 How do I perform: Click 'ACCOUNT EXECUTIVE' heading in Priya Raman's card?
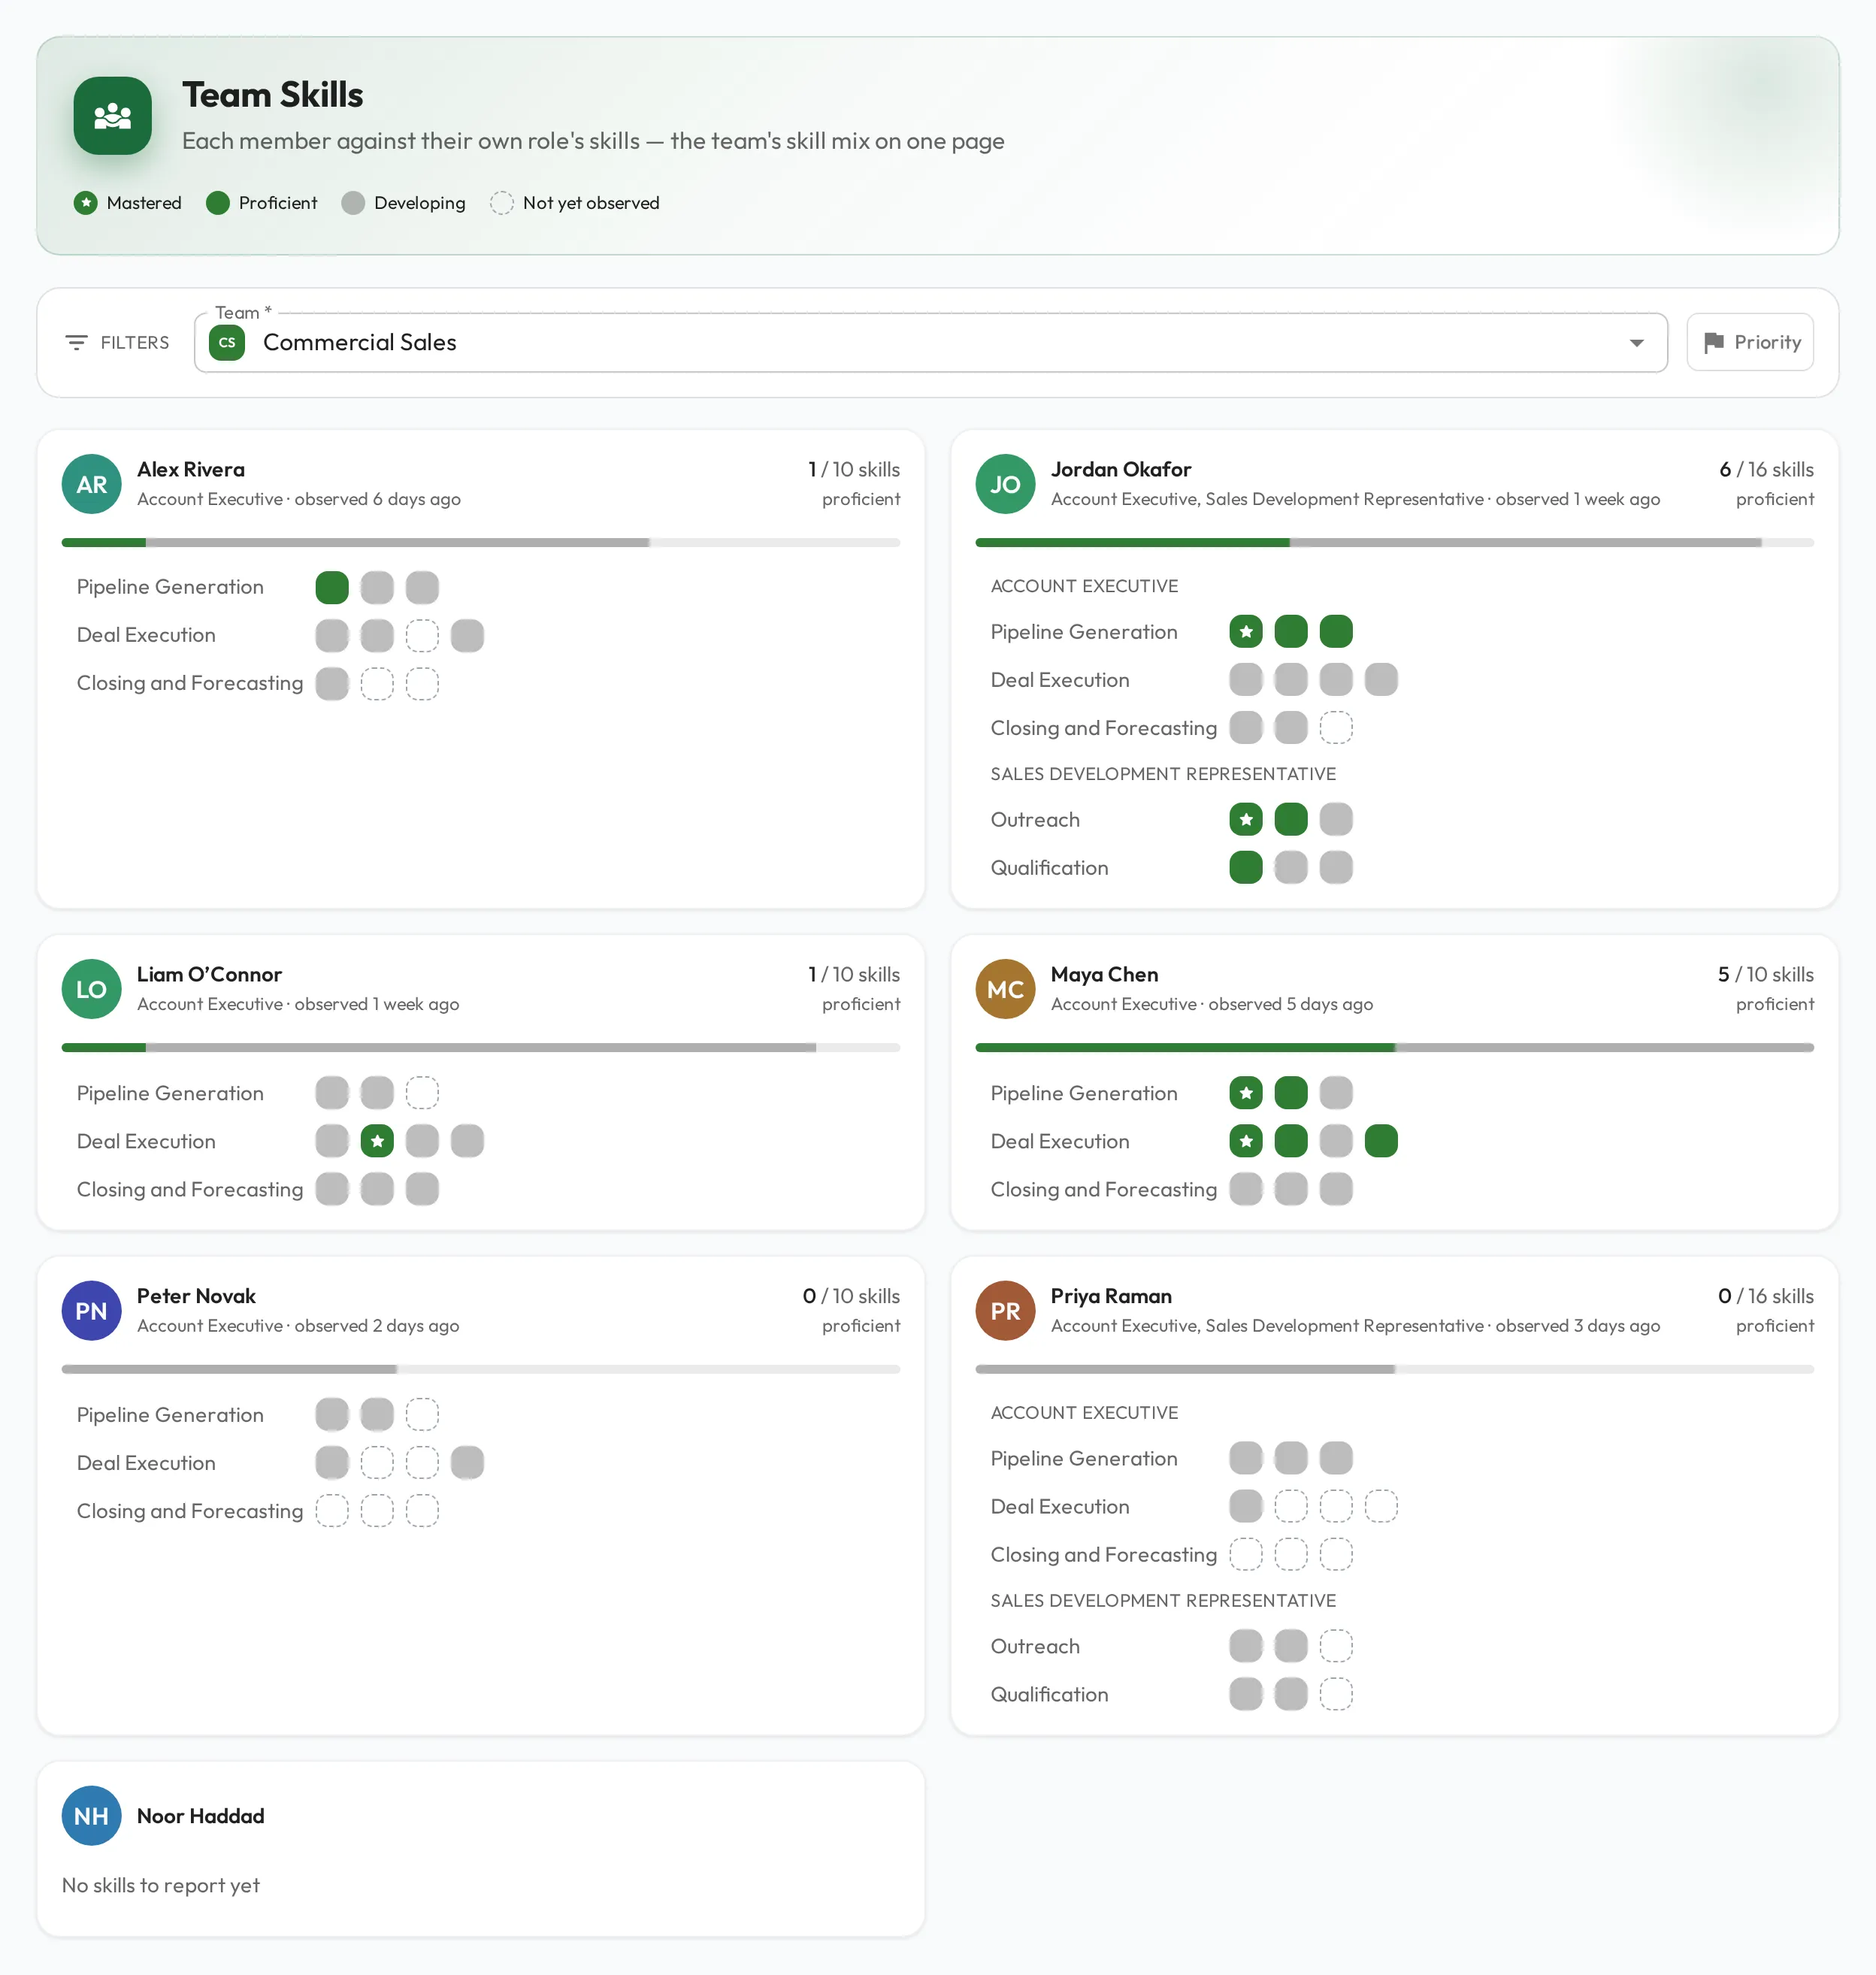pos(1084,1413)
